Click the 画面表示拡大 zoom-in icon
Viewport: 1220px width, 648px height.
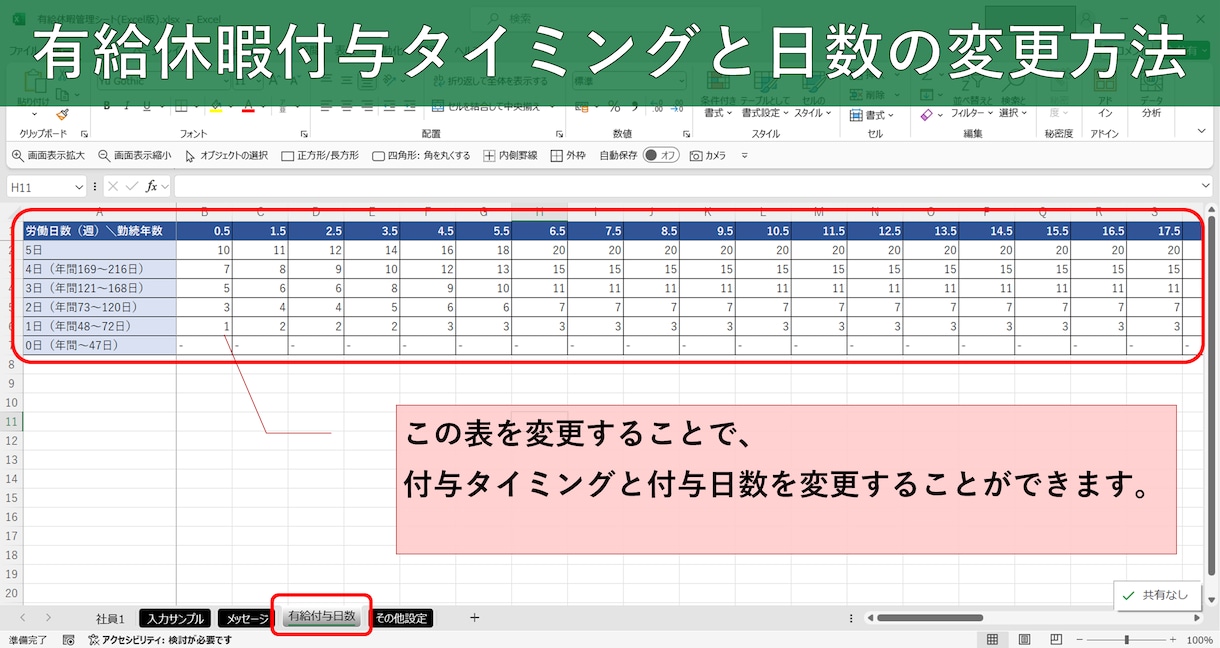[x=17, y=156]
